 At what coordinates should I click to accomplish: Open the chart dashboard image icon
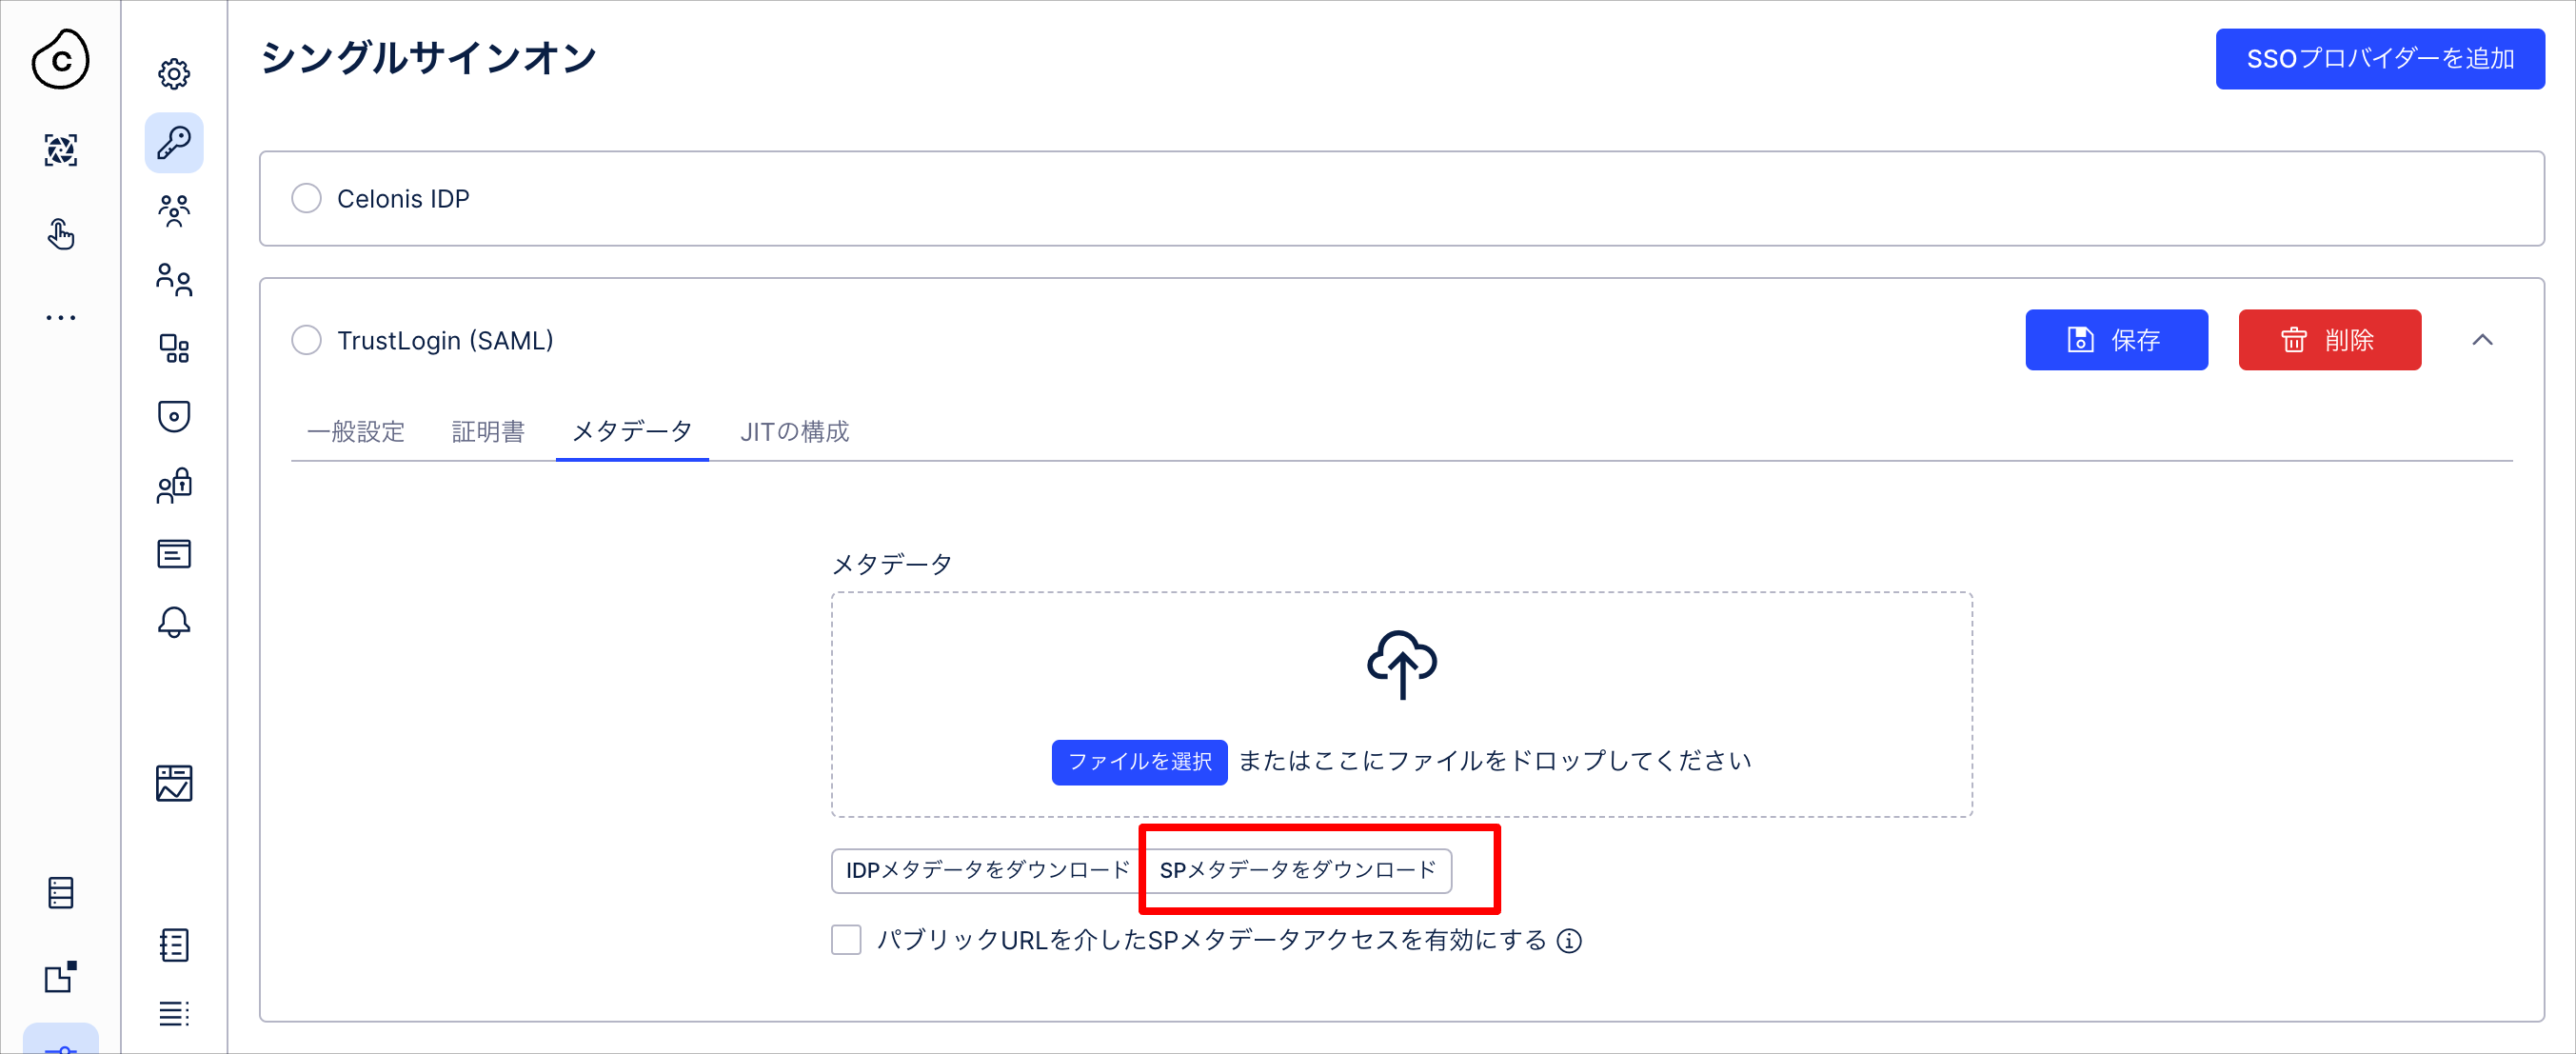pyautogui.click(x=174, y=783)
